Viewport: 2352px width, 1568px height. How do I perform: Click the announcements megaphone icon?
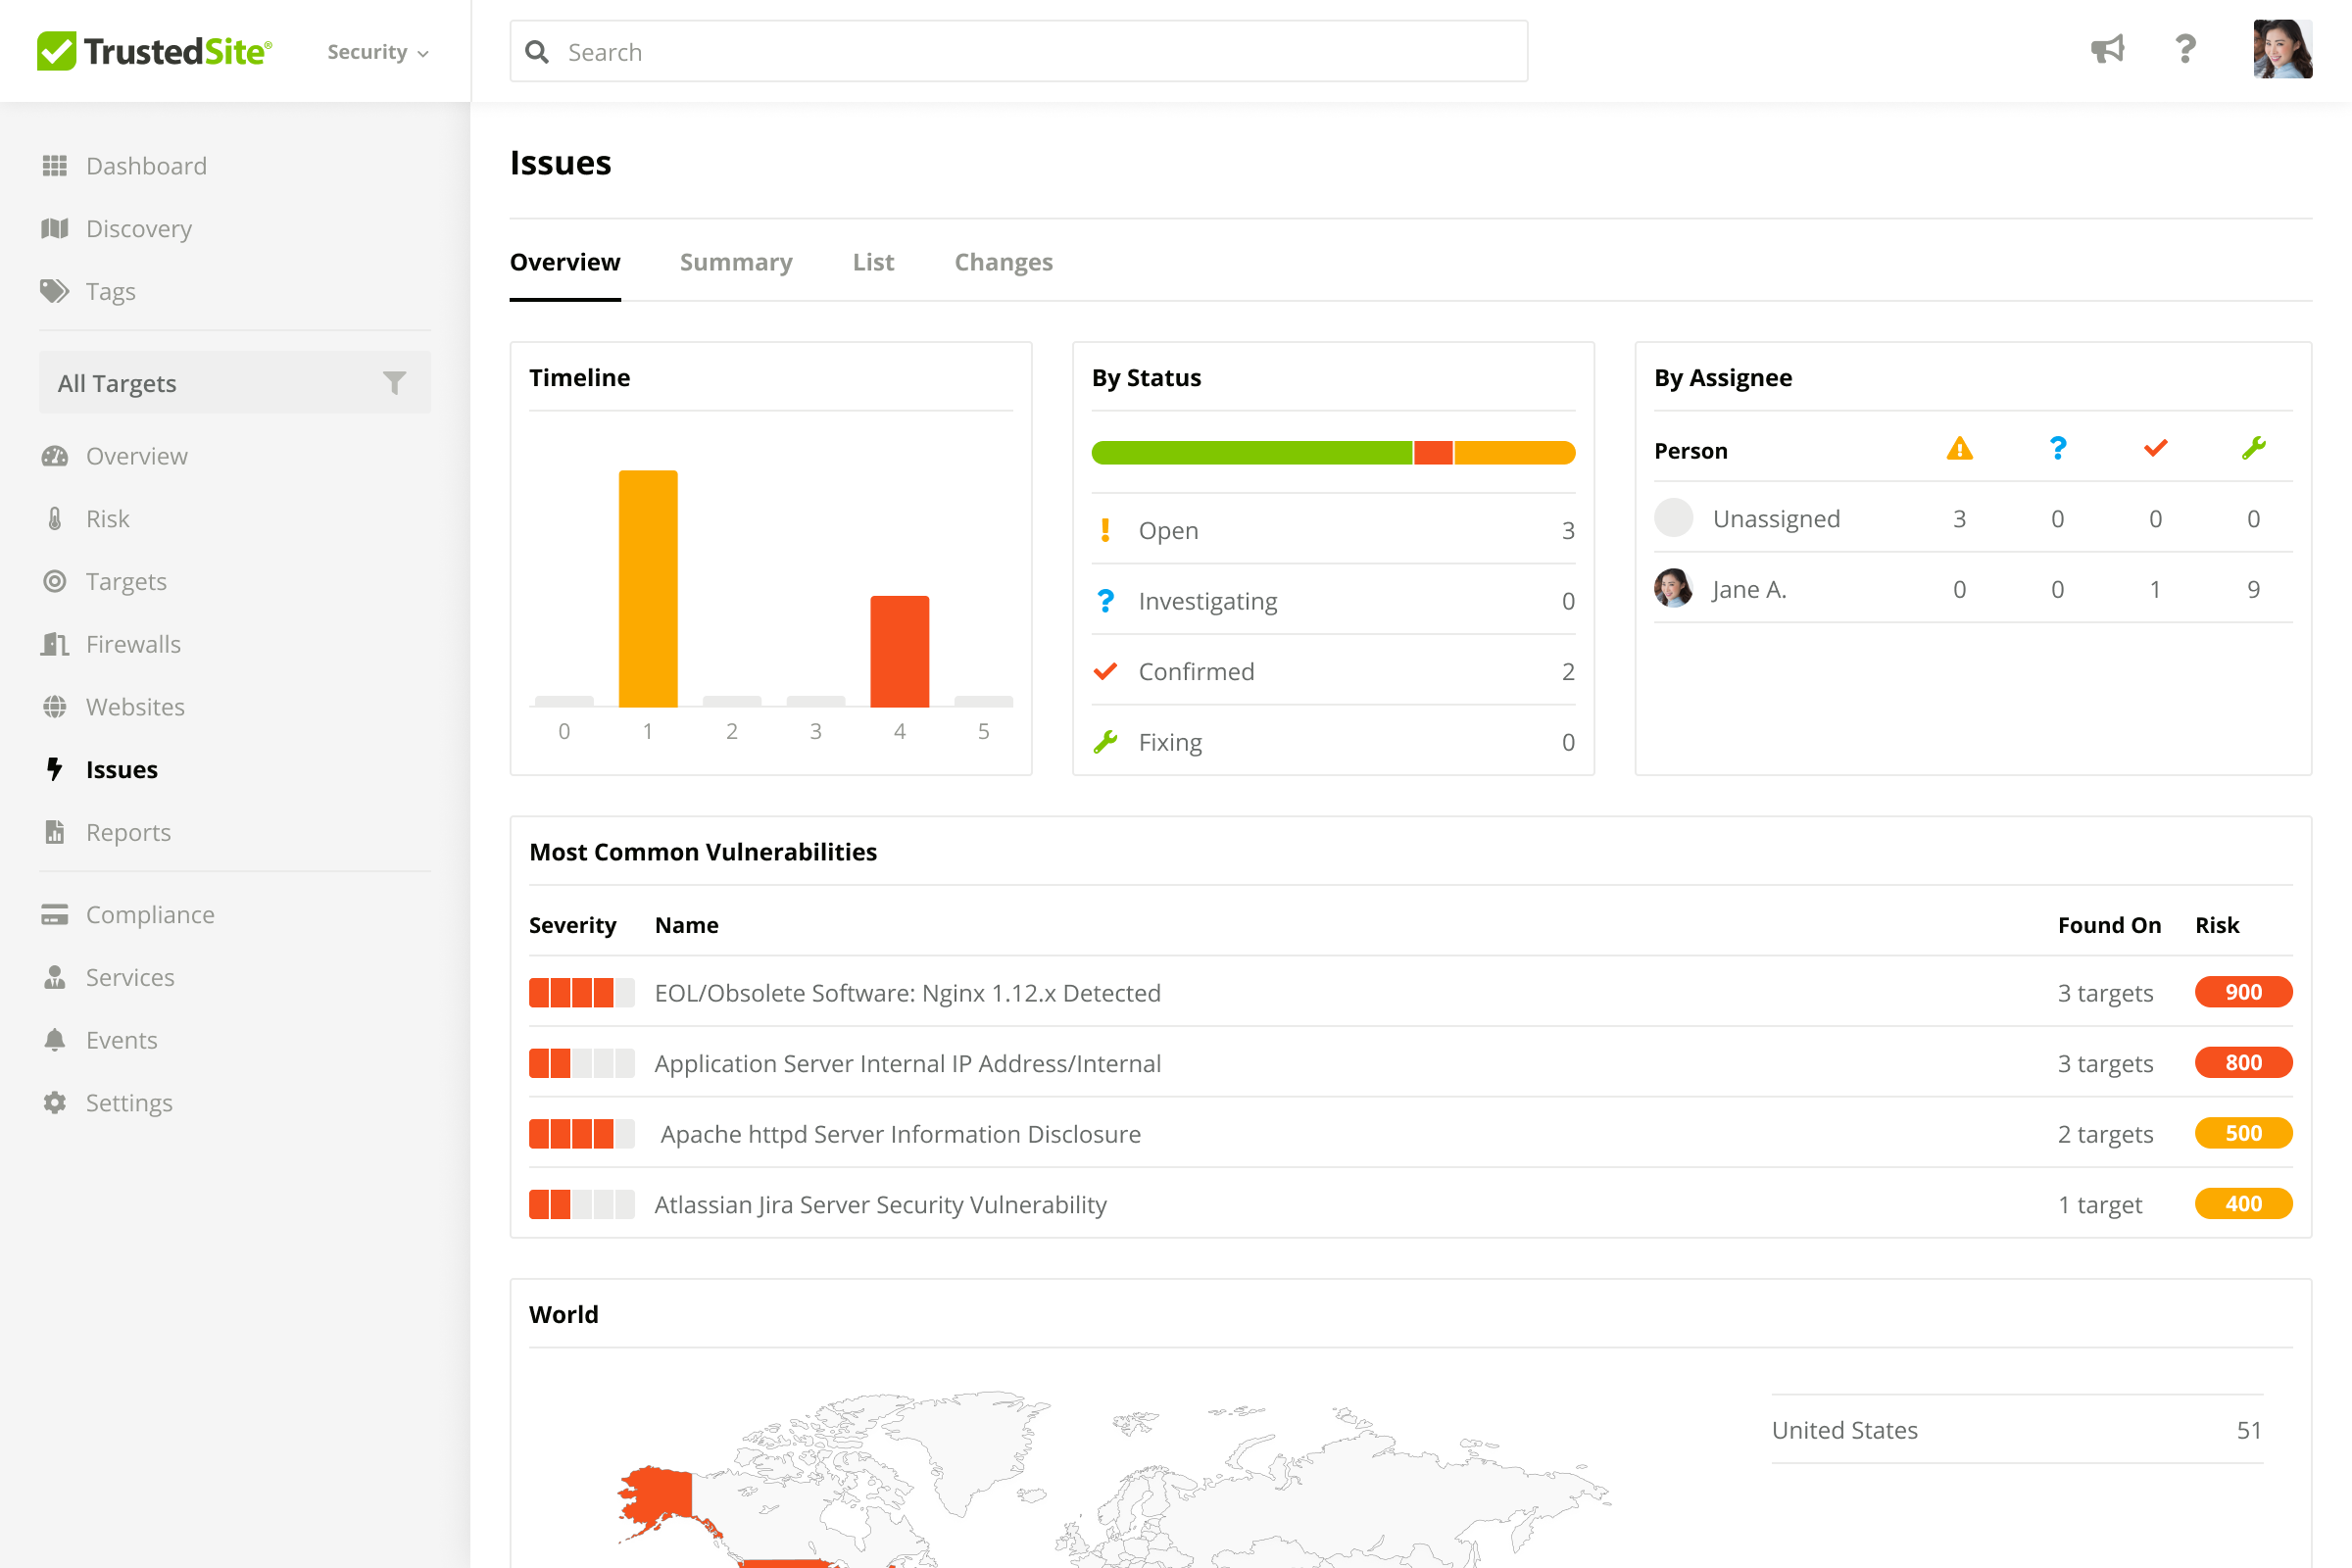point(2107,50)
